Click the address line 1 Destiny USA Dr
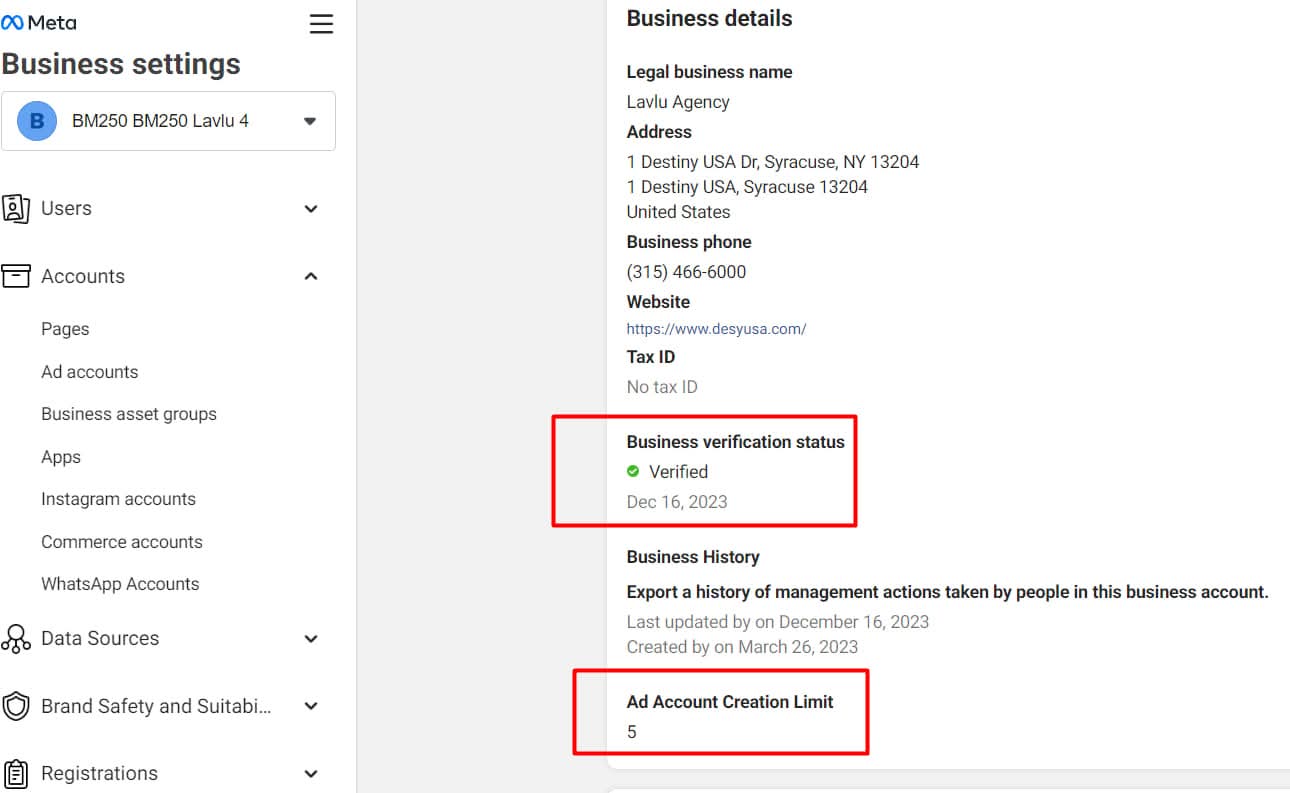The image size is (1290, 793). pyautogui.click(x=773, y=162)
